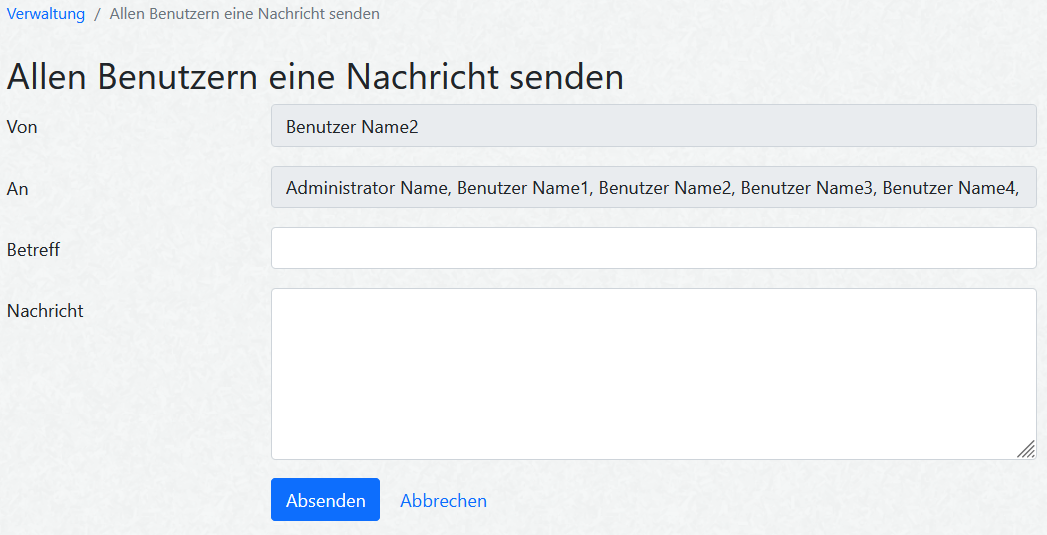The image size is (1047, 535).
Task: Click 'Benutzer Name1' in the recipients list
Action: click(523, 187)
